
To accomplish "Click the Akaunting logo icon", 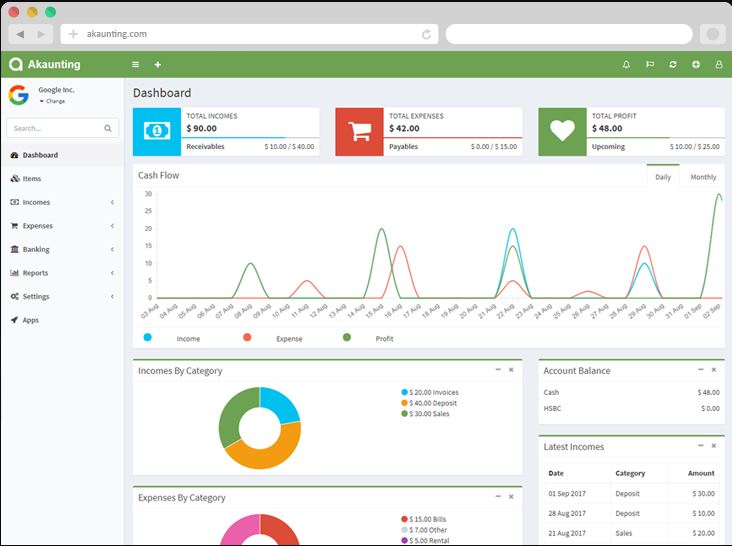I will pos(16,64).
